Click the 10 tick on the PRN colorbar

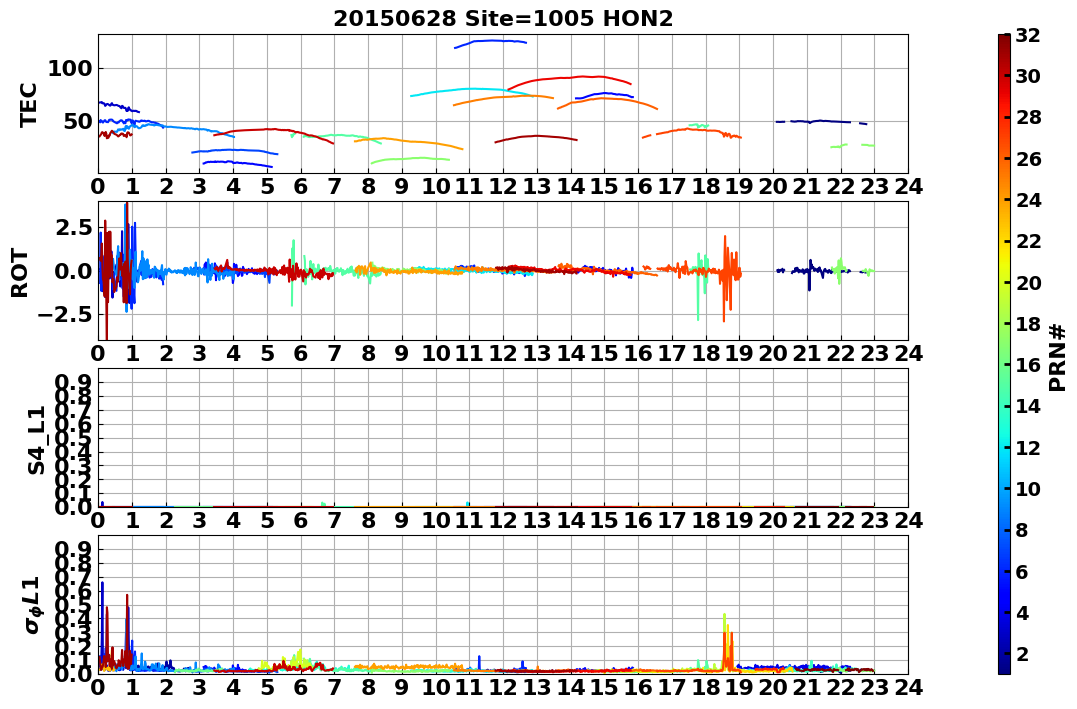1028,488
